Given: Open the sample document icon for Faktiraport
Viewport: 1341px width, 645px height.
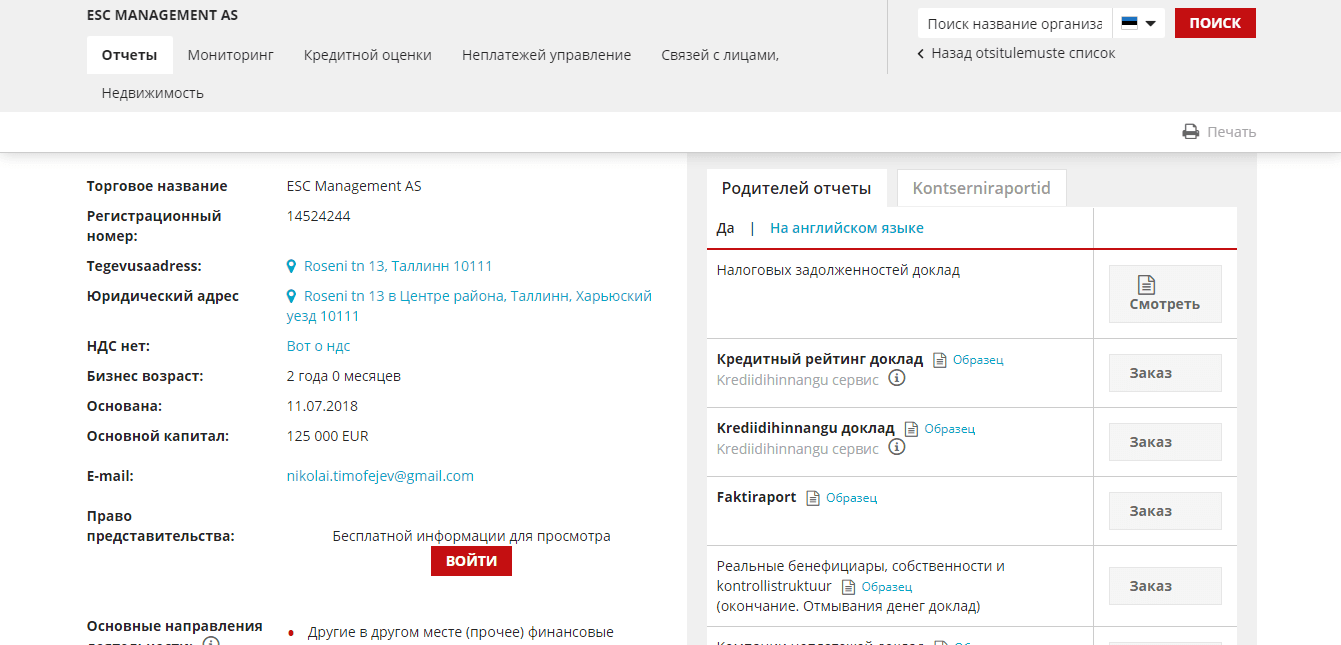Looking at the screenshot, I should tap(813, 498).
